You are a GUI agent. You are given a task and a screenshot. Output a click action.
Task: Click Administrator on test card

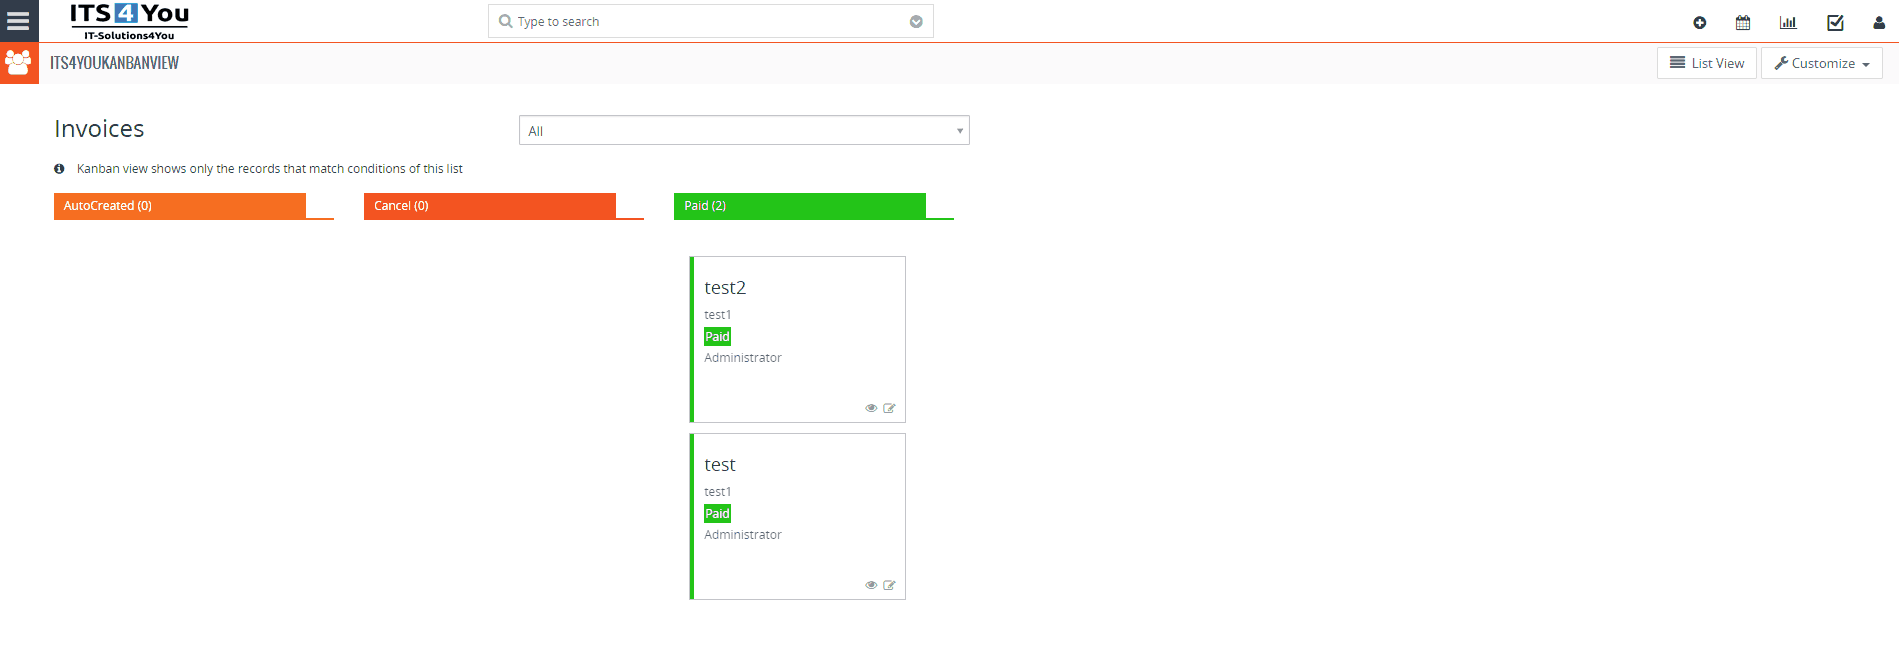[743, 535]
